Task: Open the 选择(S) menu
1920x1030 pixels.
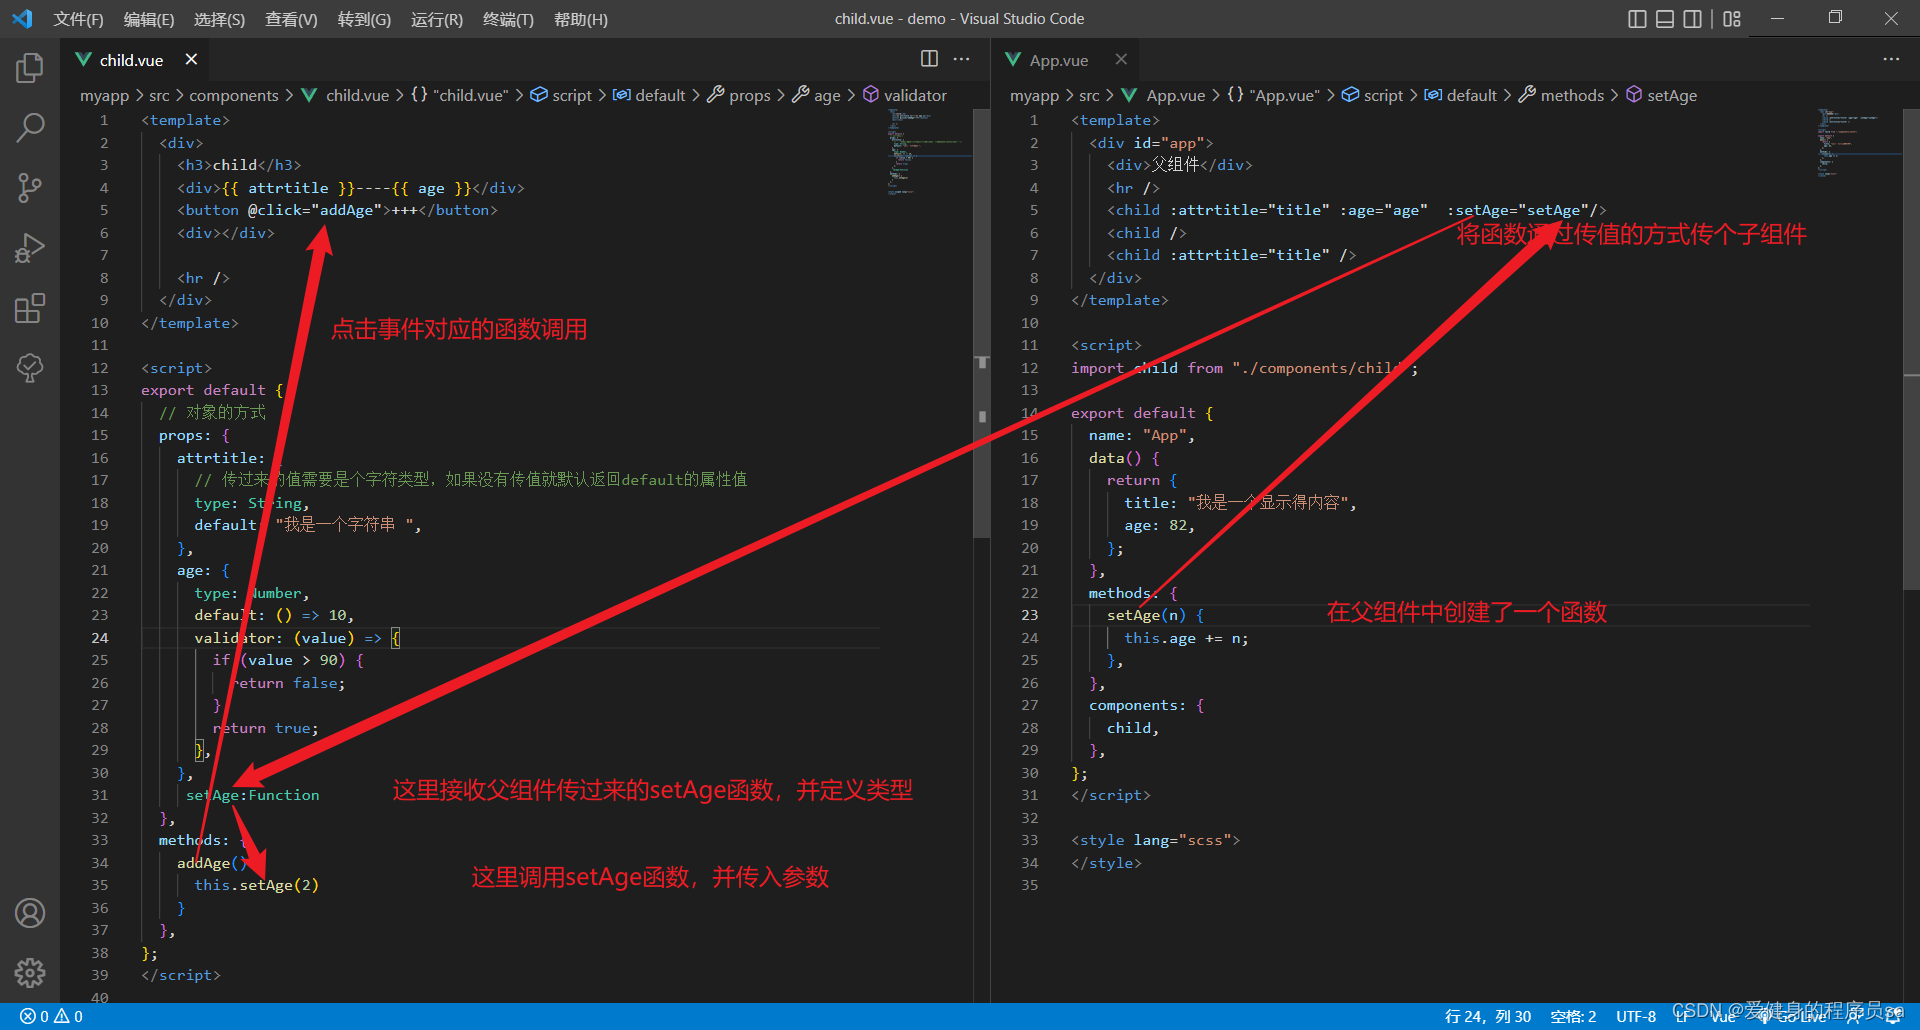Action: click(x=219, y=19)
